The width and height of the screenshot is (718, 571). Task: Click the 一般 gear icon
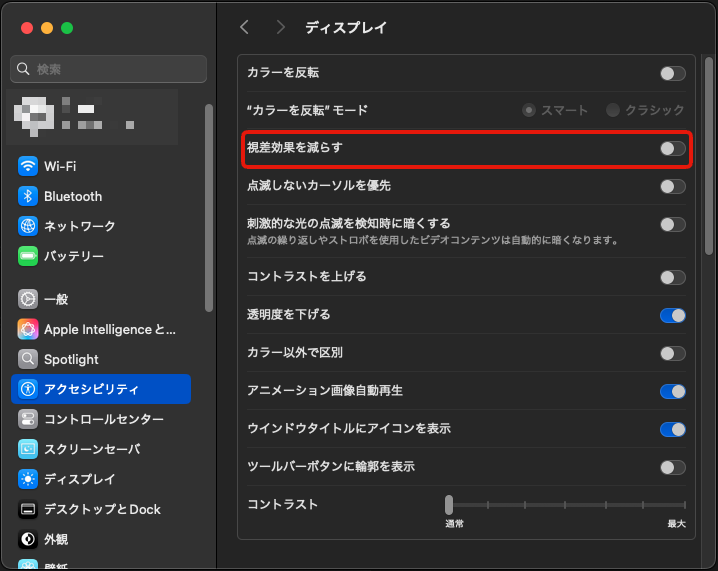click(x=28, y=299)
